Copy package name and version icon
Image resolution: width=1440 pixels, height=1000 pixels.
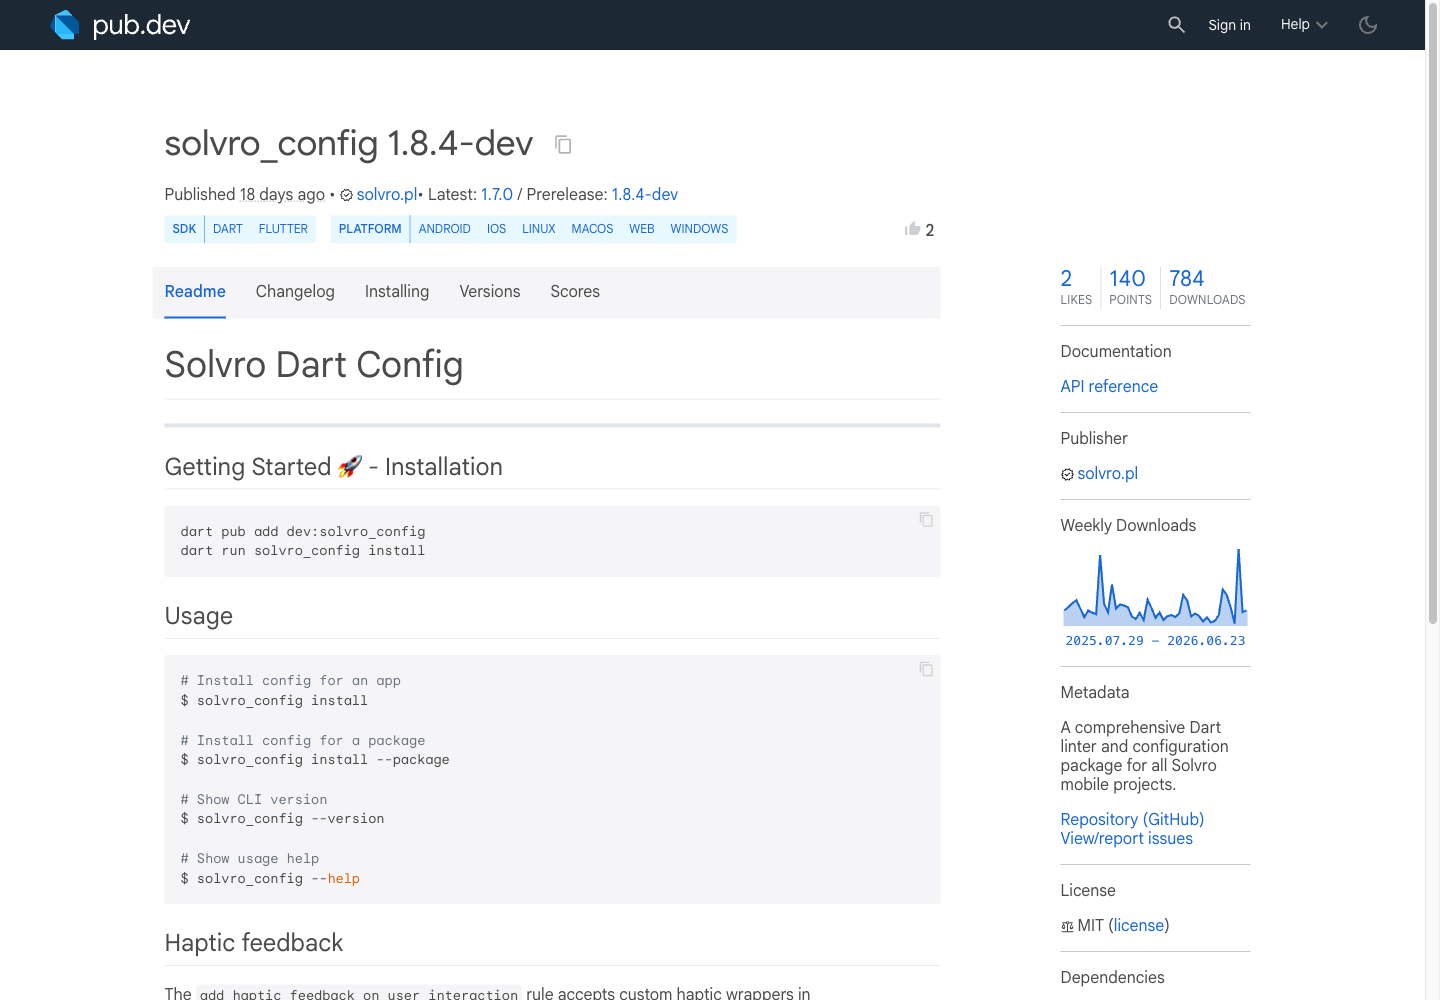(x=563, y=145)
